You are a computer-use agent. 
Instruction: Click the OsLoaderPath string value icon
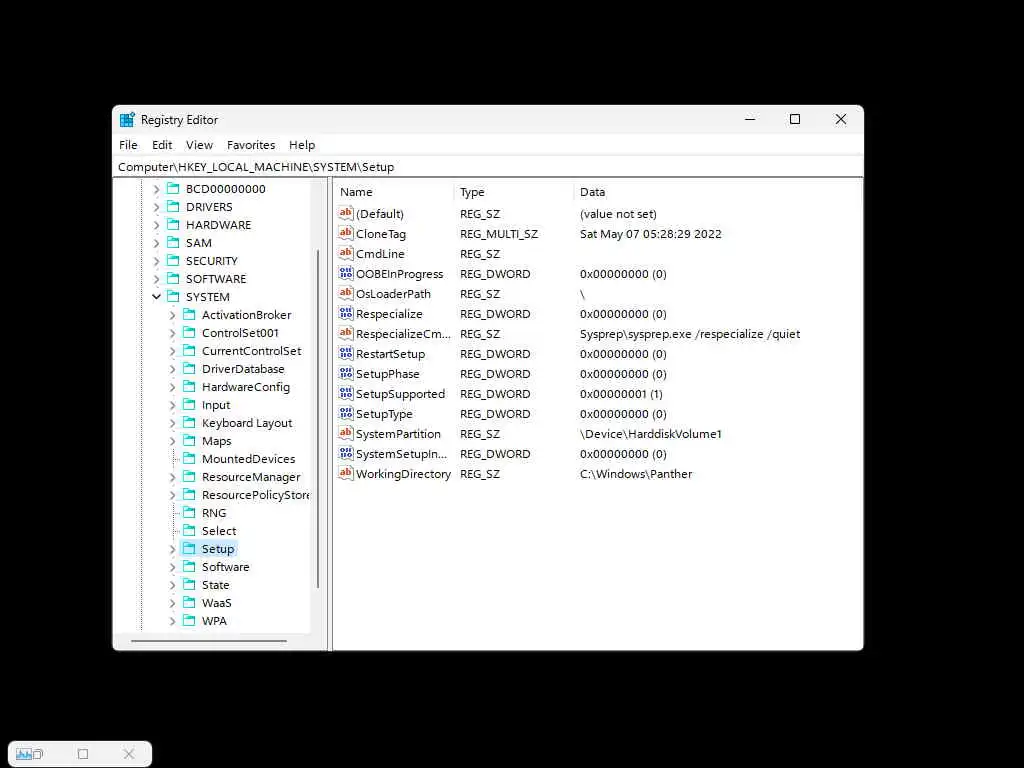(x=345, y=293)
